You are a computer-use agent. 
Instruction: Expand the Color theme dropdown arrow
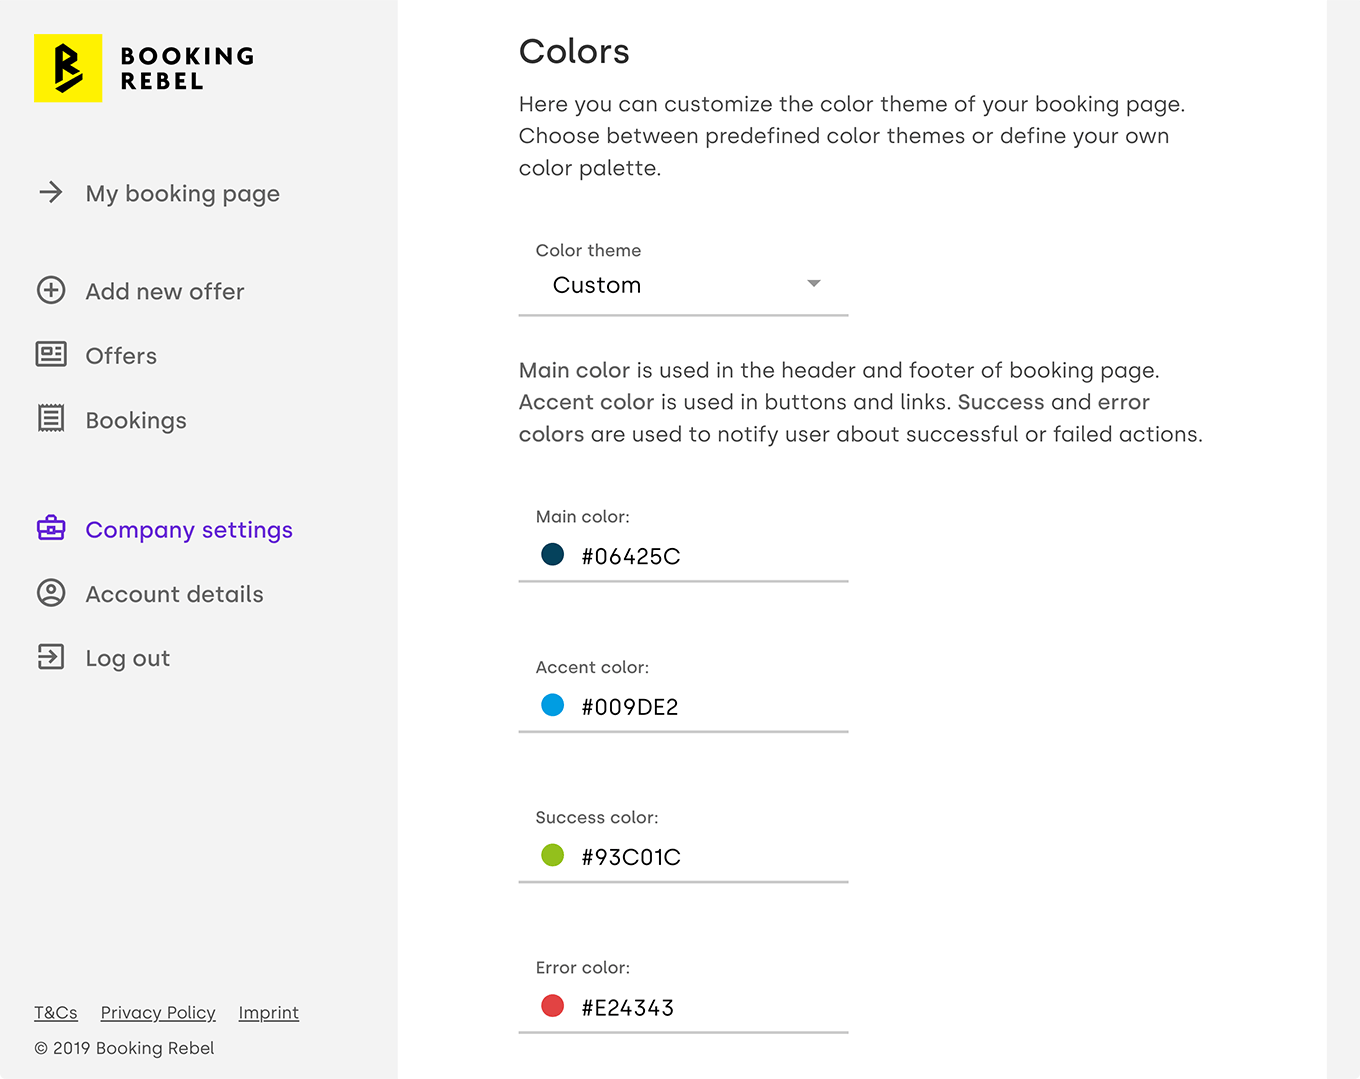(814, 284)
